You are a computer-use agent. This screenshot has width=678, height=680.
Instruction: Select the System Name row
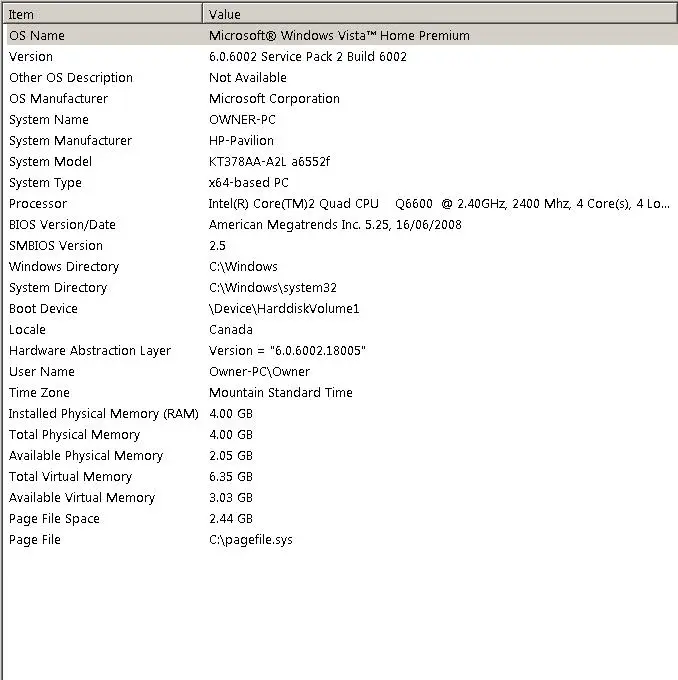49,119
